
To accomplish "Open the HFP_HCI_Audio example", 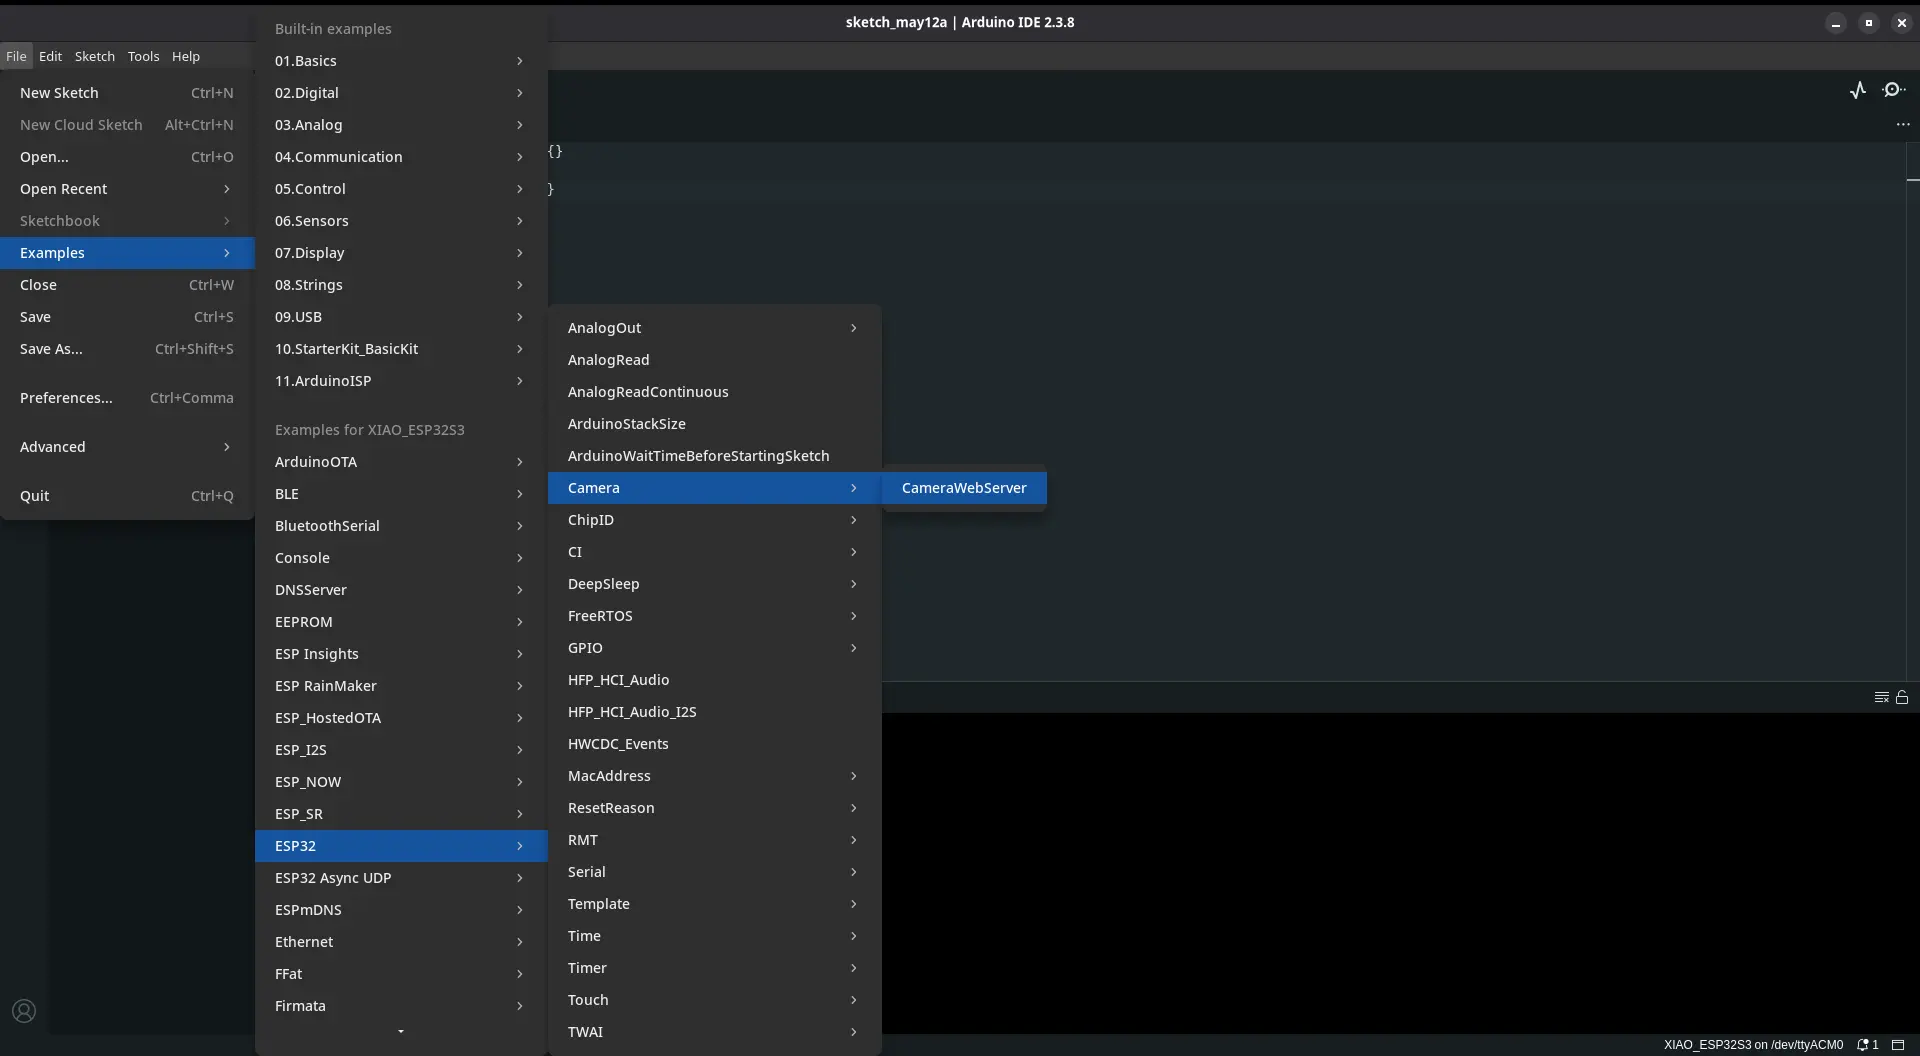I will click(x=715, y=680).
